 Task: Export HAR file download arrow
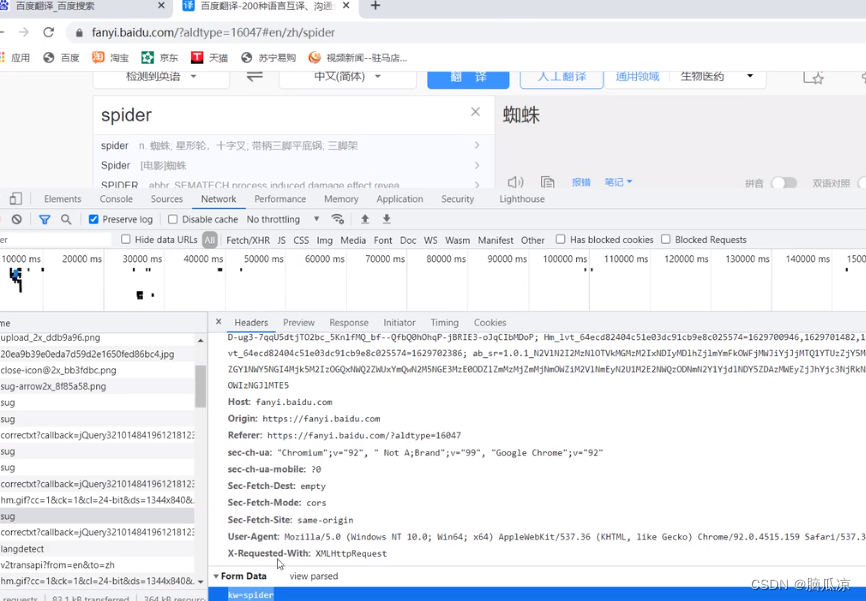tap(387, 219)
